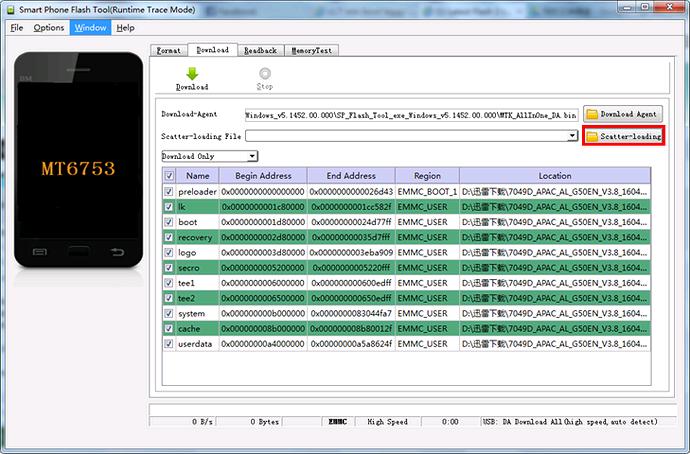
Task: Uncheck the preloader partition checkbox
Action: tap(169, 192)
